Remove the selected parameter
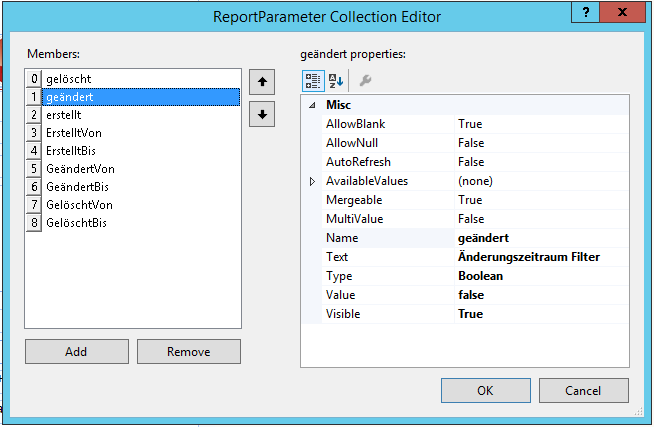This screenshot has width=654, height=427. tap(188, 352)
